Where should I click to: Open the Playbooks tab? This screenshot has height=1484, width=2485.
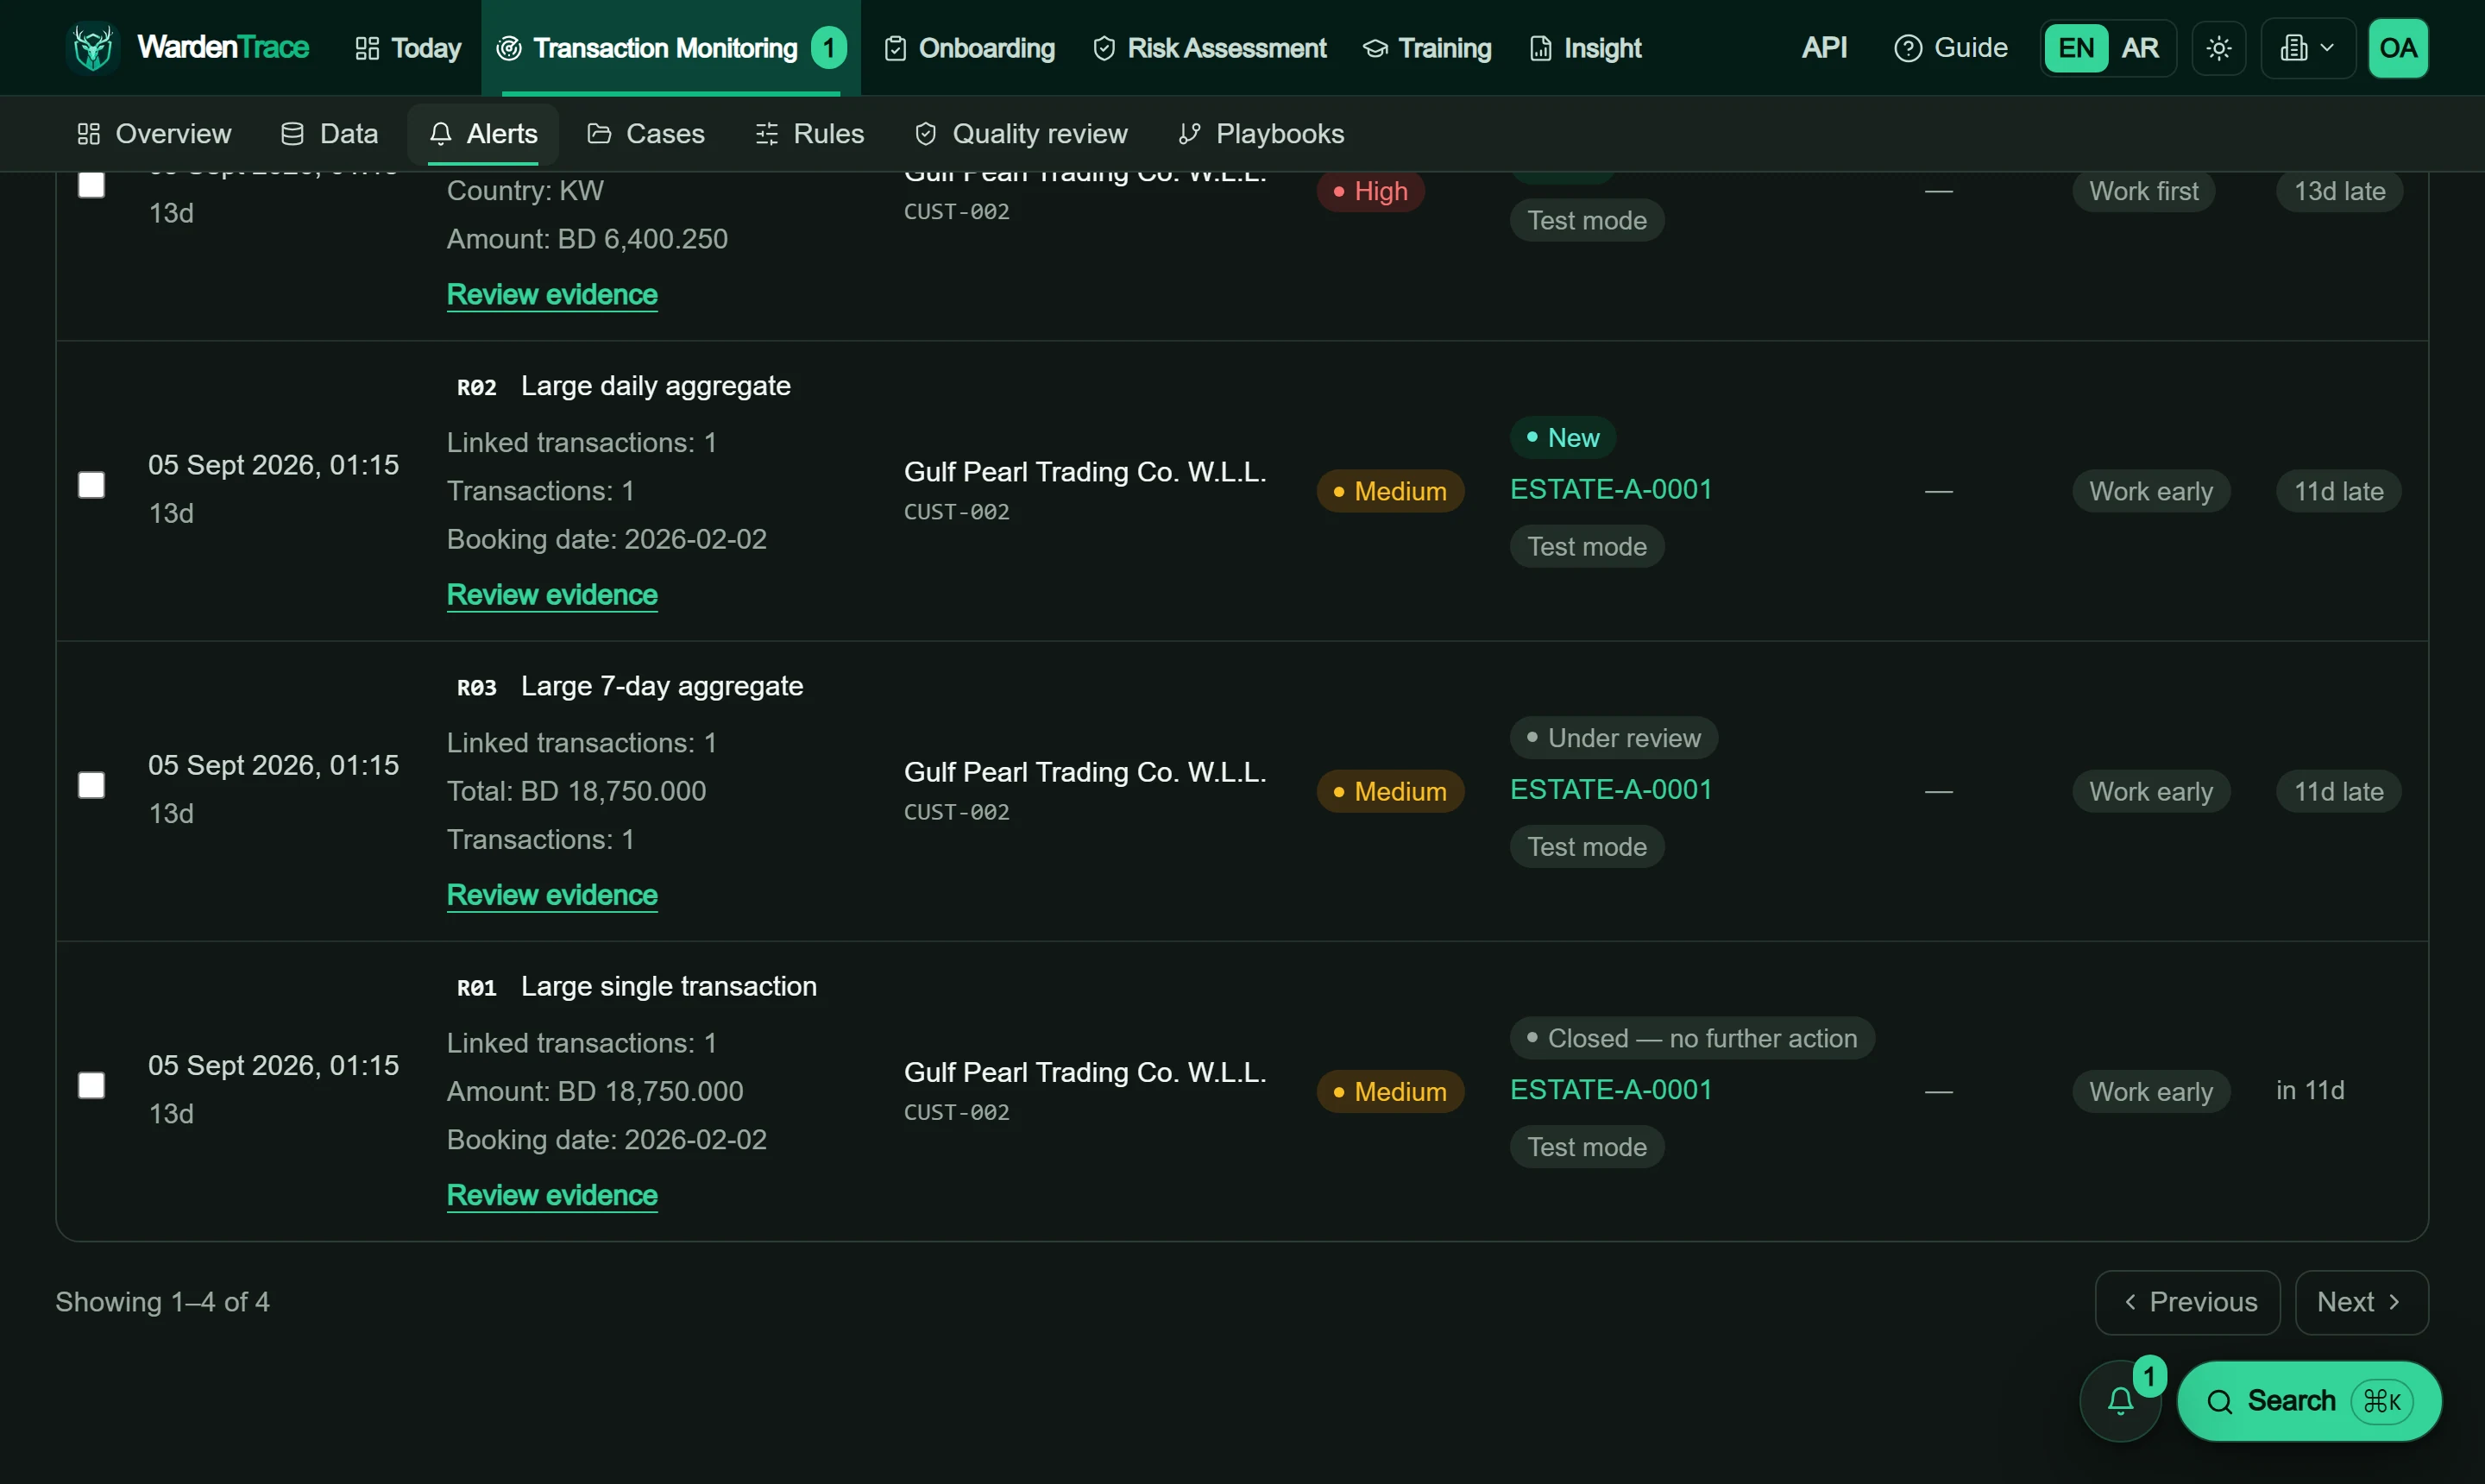(x=1261, y=134)
